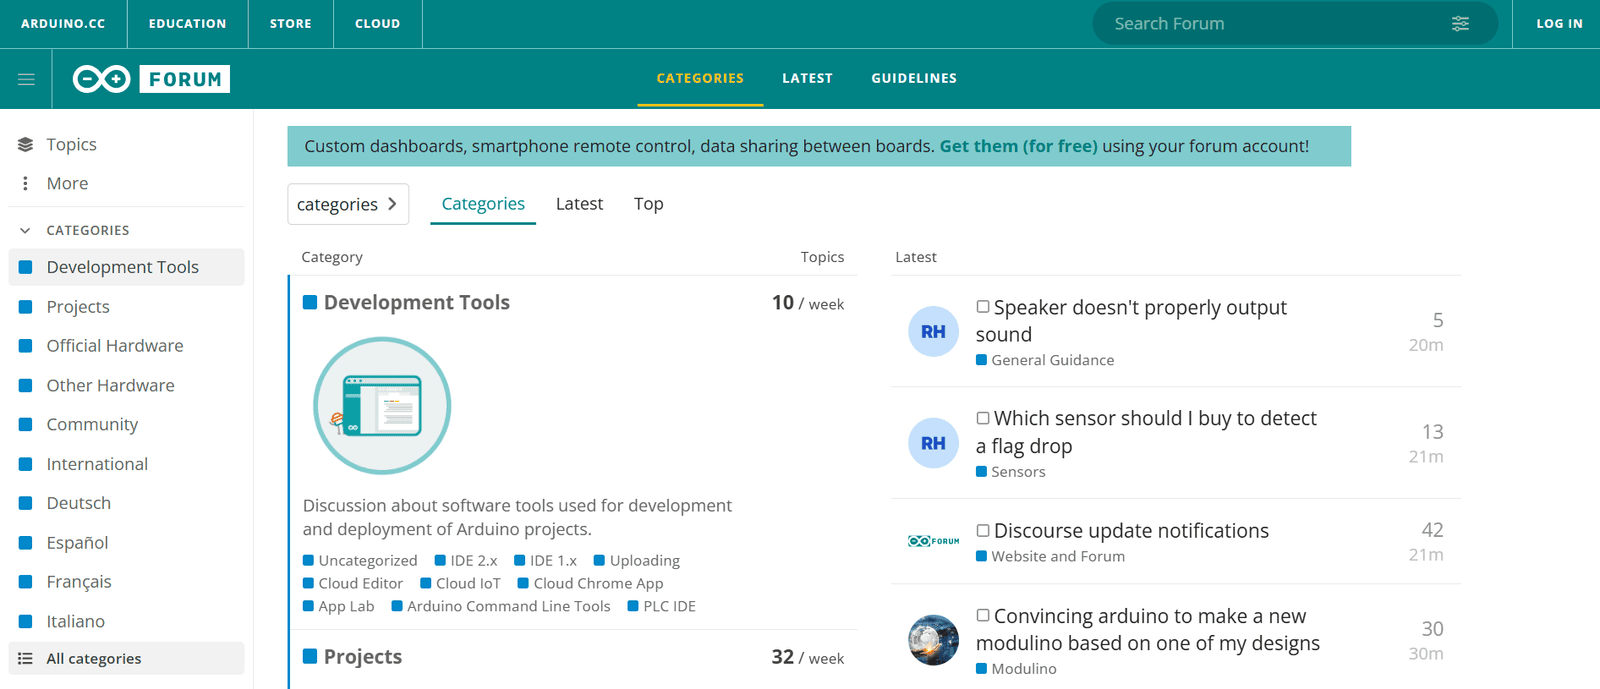Screen dimensions: 1600x689
Task: Select CATEGORIES in the header navigation
Action: (x=700, y=78)
